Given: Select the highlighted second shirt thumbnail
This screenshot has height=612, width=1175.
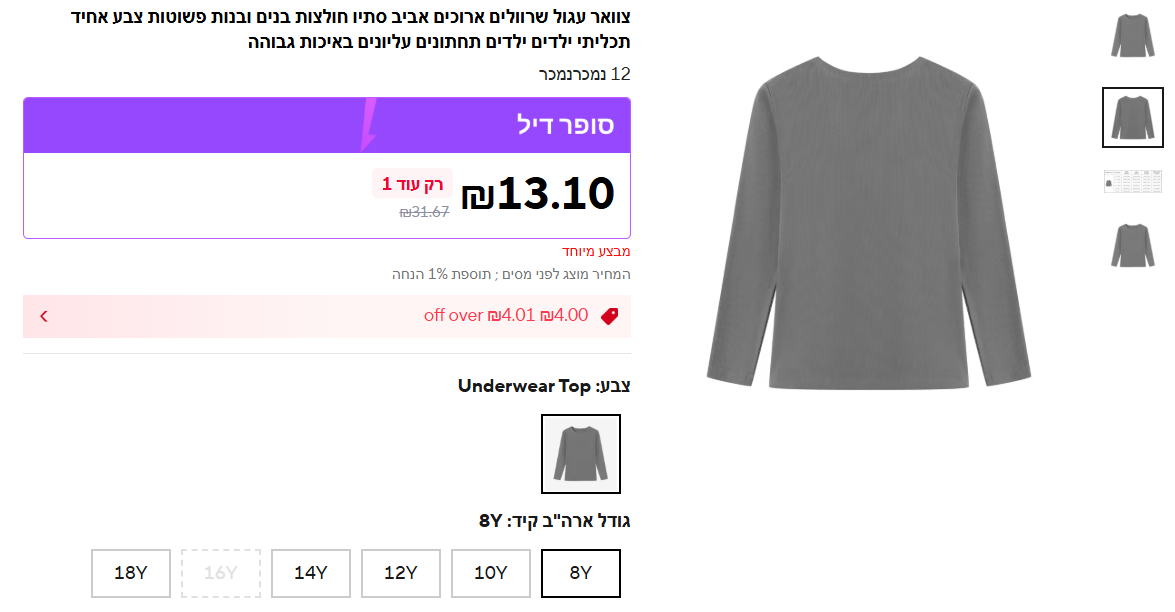Looking at the screenshot, I should point(1132,117).
